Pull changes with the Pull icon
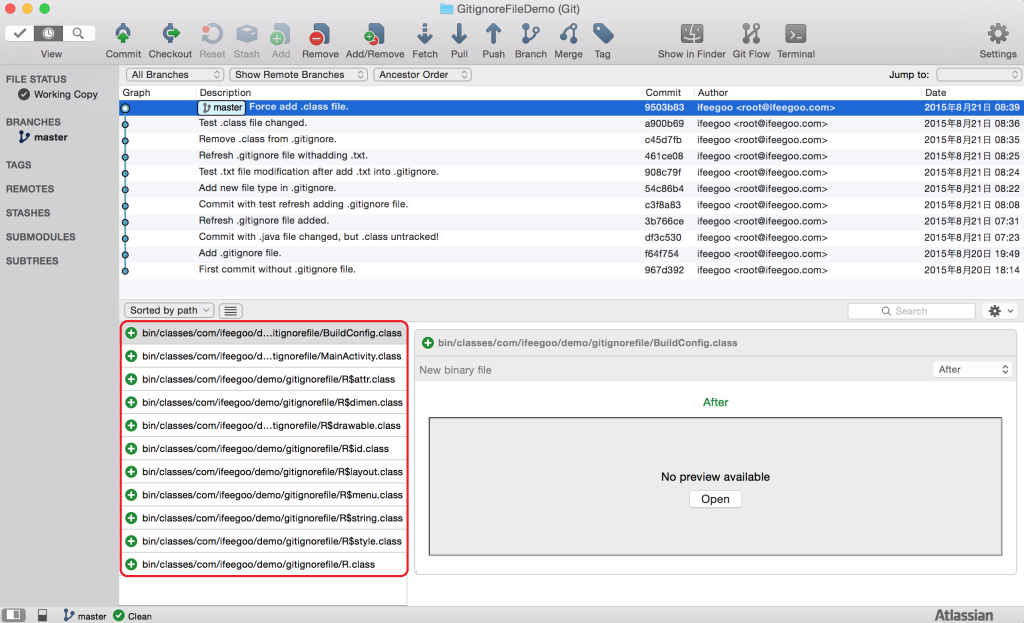The width and height of the screenshot is (1024, 623). [459, 34]
